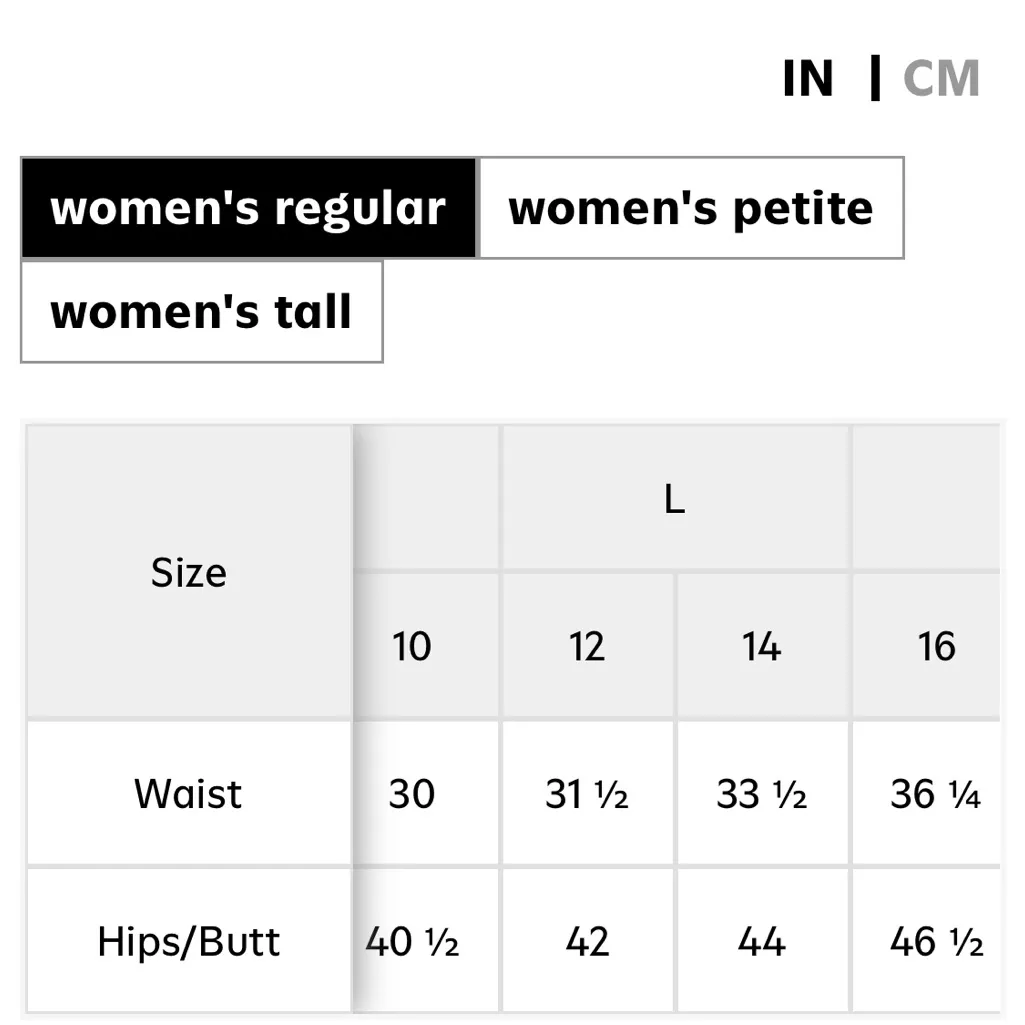
Task: Click hips value 42 cell
Action: coord(587,941)
